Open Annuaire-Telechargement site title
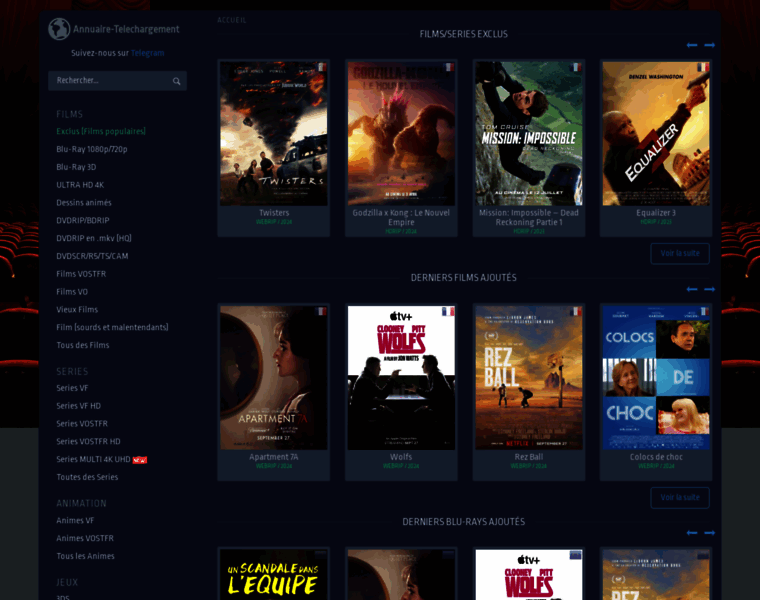Image resolution: width=760 pixels, height=600 pixels. [x=126, y=29]
